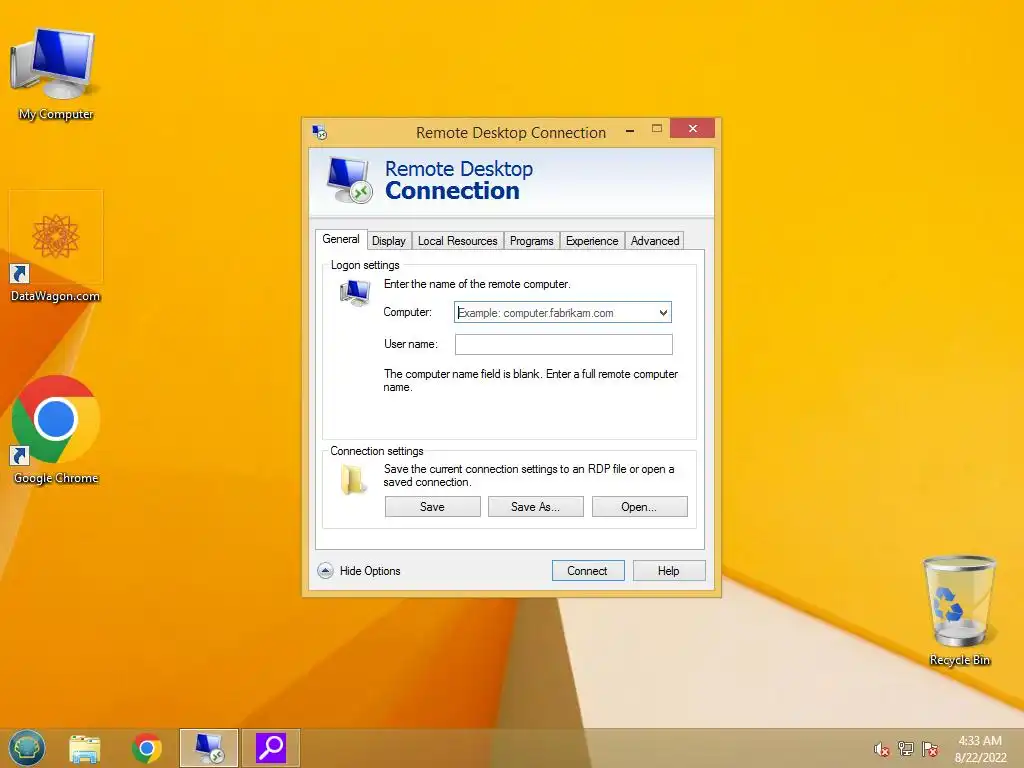Open the DataWagon.com desktop shortcut

pos(56,247)
